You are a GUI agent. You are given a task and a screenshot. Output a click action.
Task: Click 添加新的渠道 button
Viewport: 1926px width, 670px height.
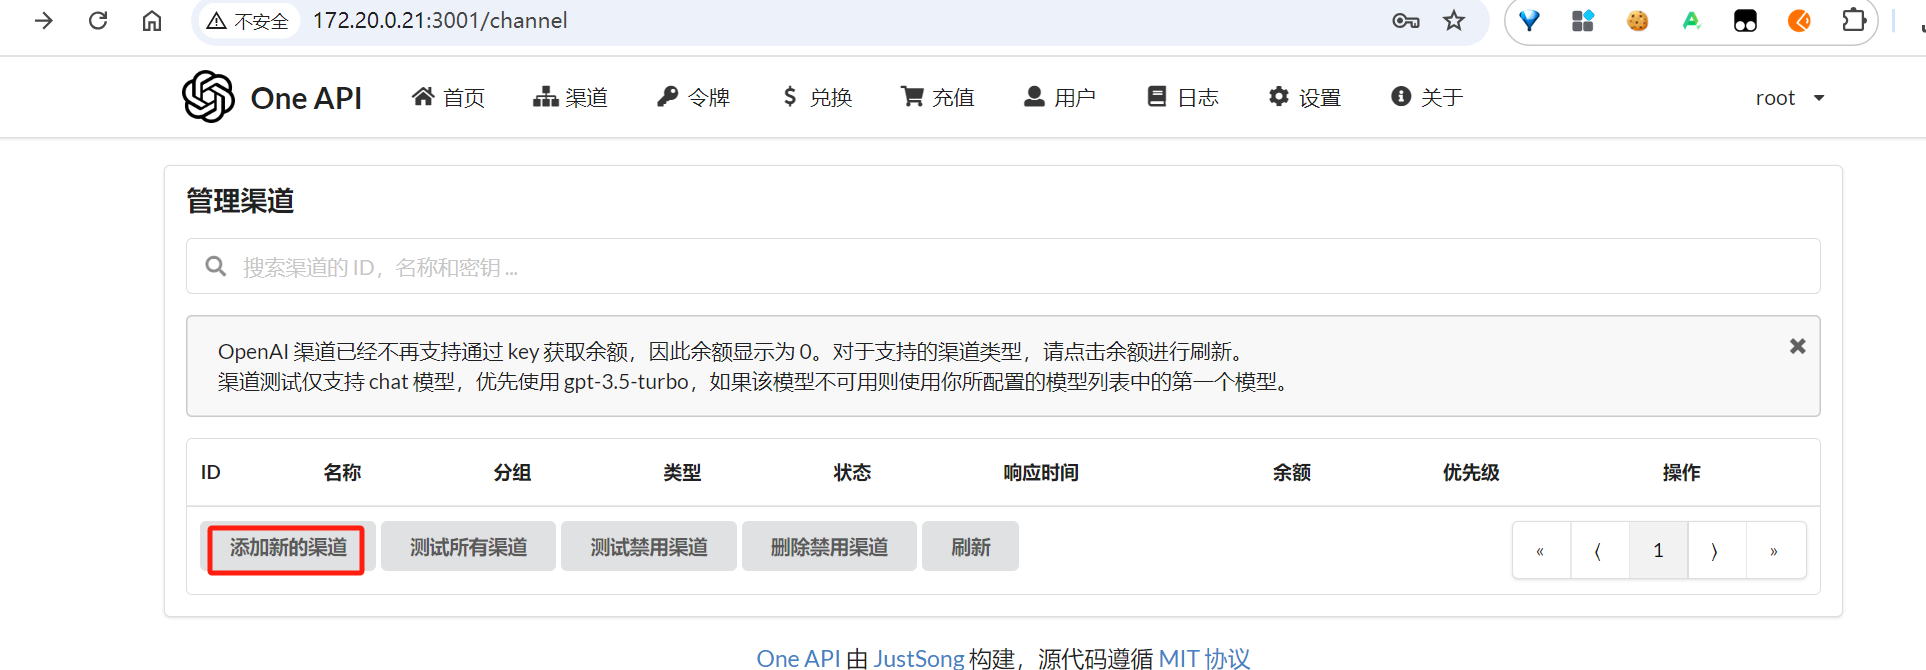288,547
